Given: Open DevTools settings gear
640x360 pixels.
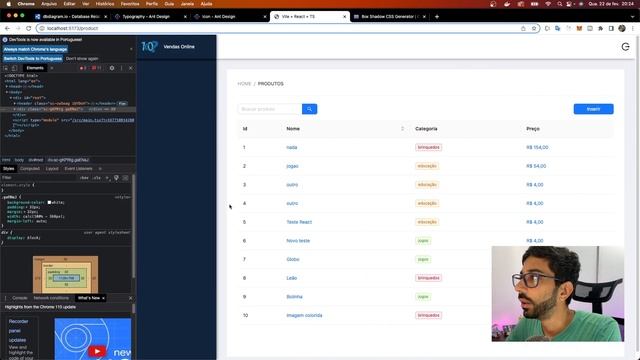Looking at the screenshot, I should tap(112, 68).
